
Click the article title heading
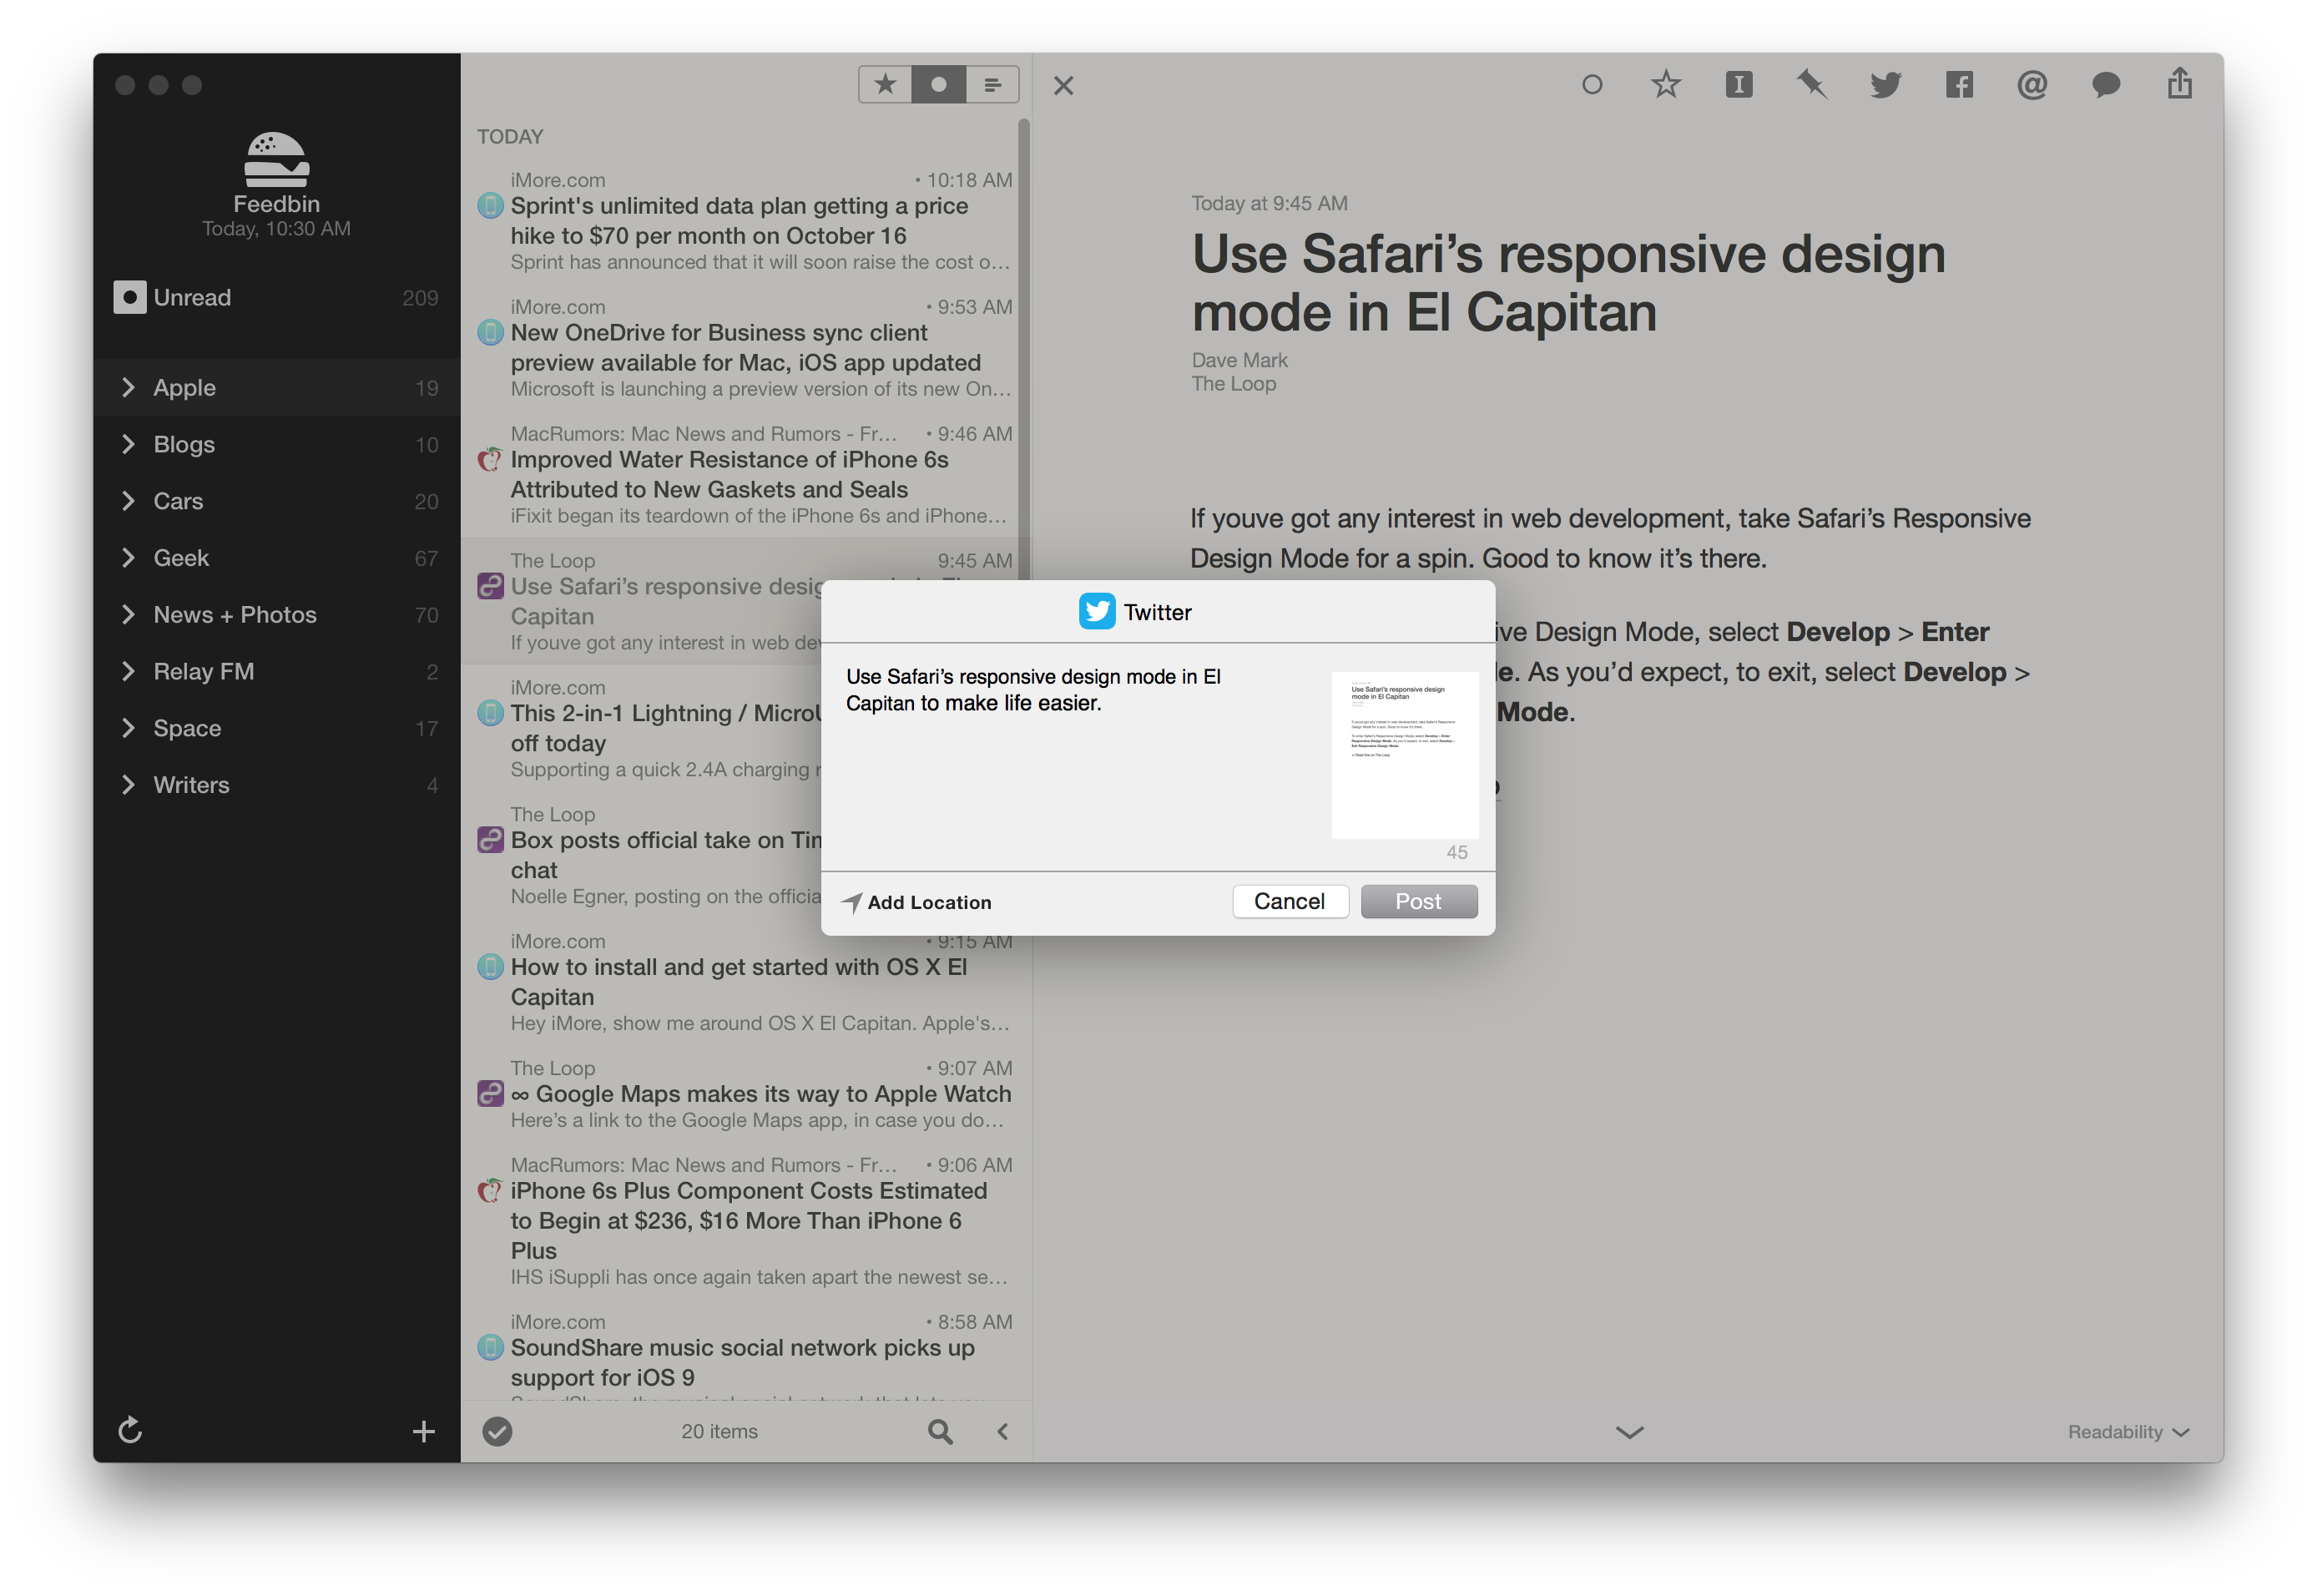(x=1568, y=283)
